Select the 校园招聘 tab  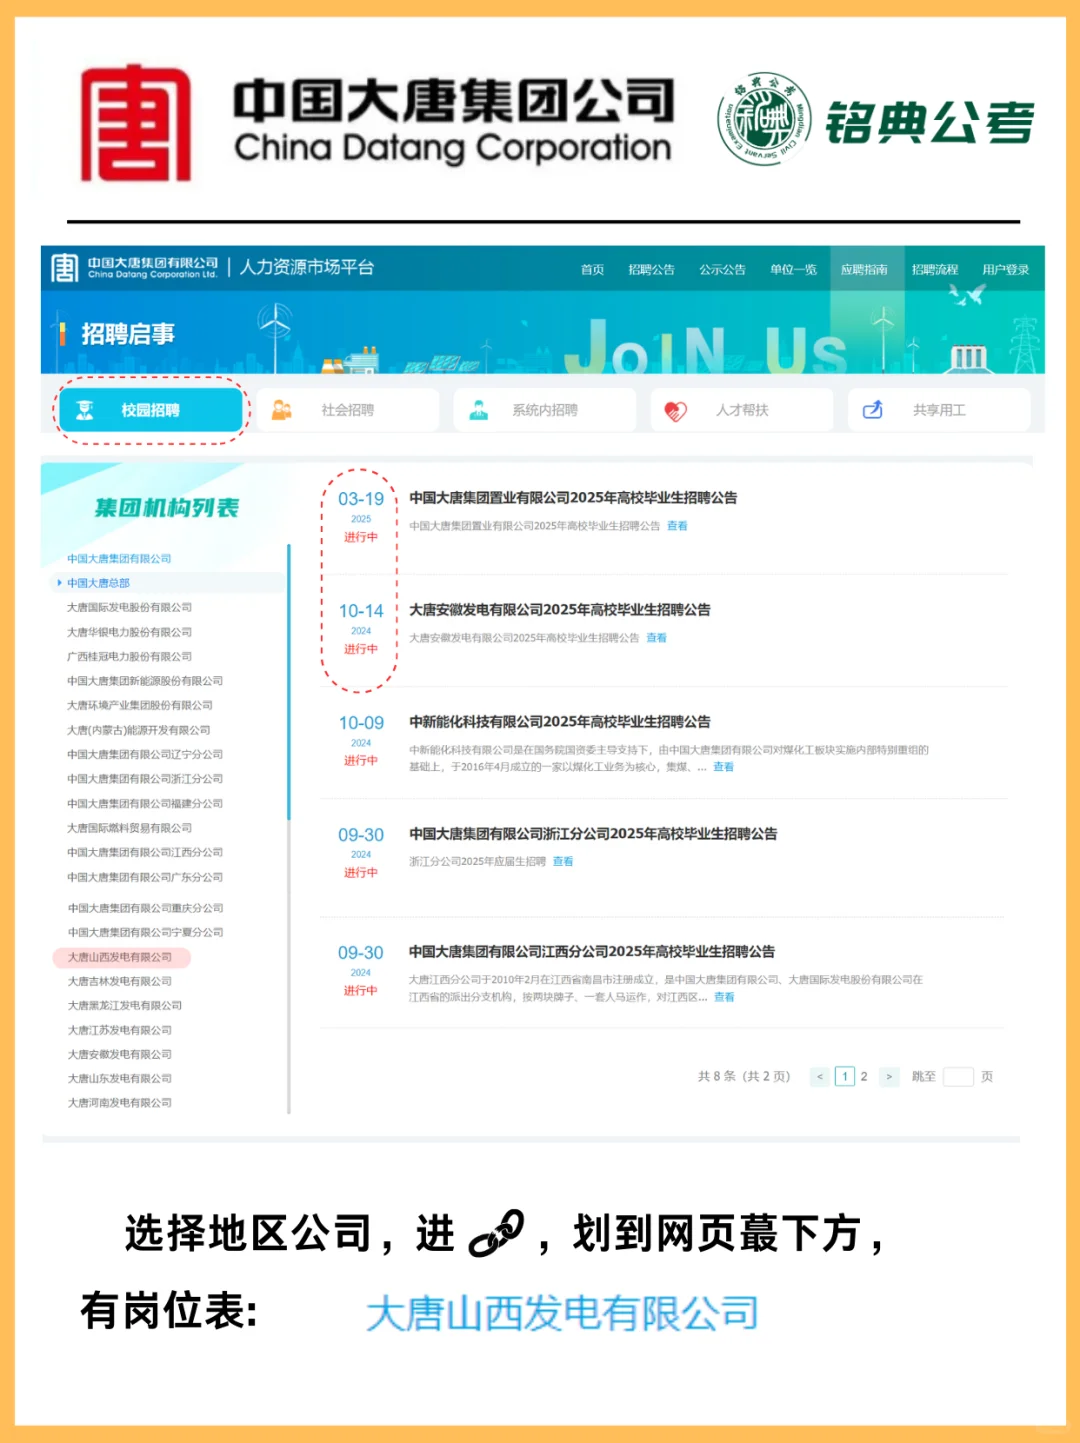point(150,410)
